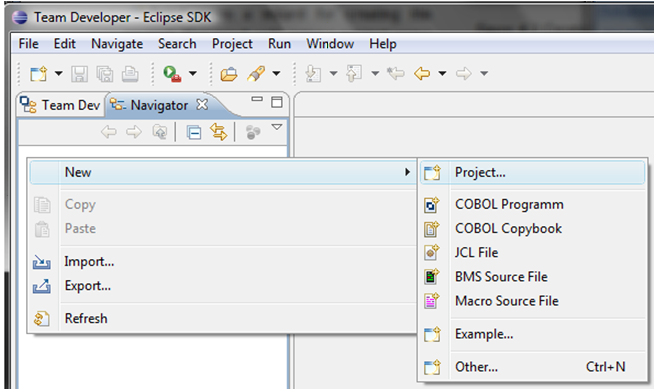Click the Collapse All icon
Viewport: 656px width, 391px height.
194,133
